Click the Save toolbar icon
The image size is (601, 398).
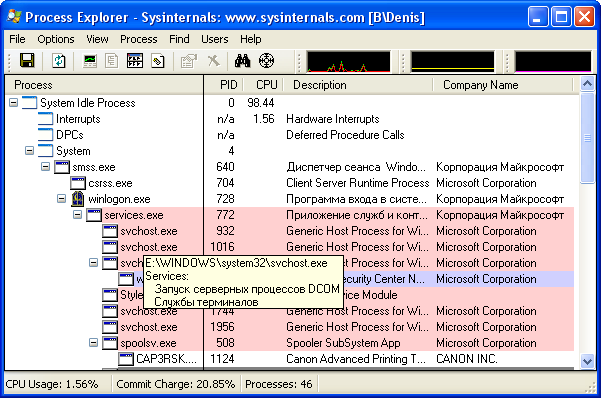click(27, 61)
